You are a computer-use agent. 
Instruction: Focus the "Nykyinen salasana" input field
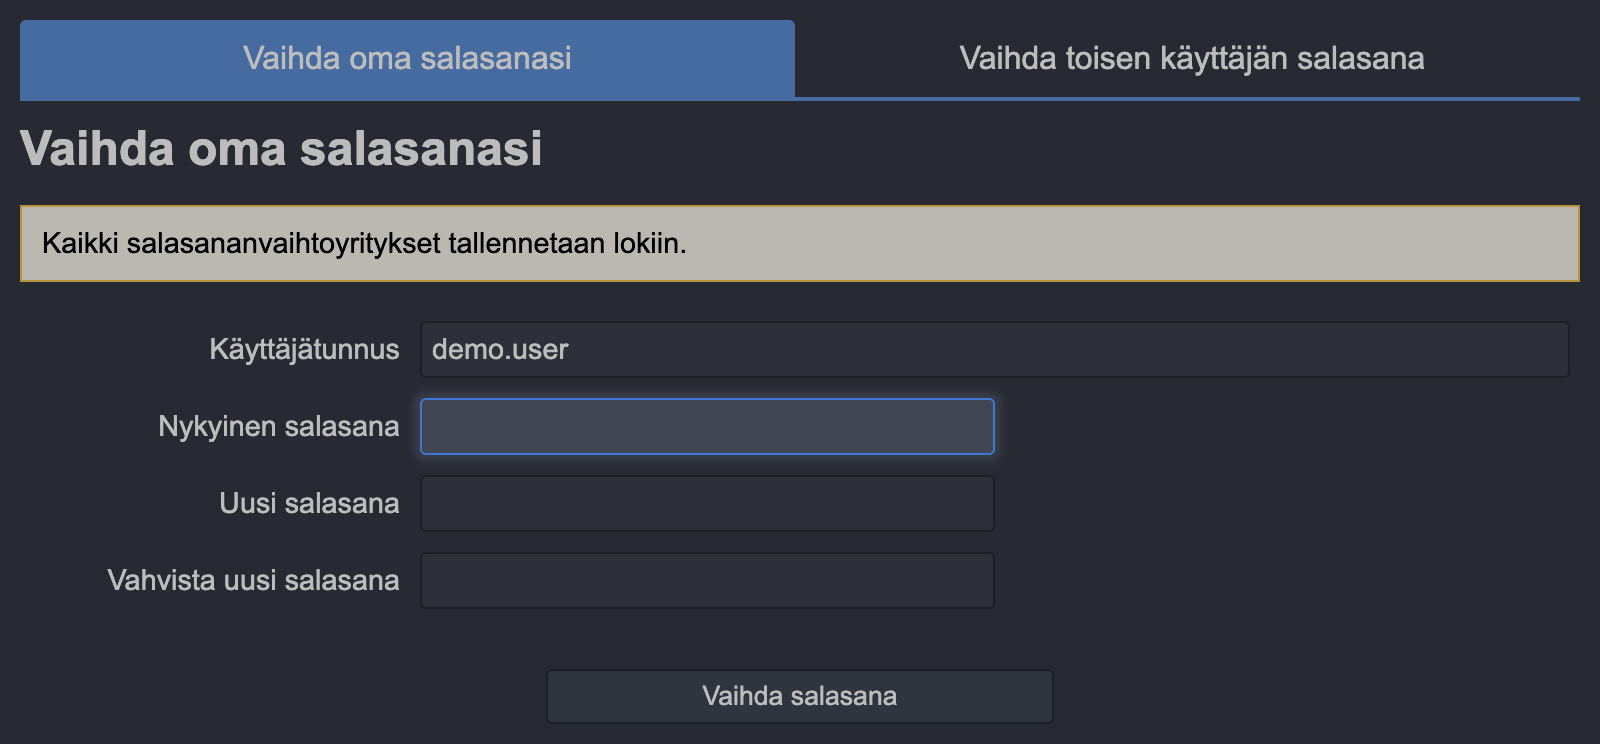[707, 427]
